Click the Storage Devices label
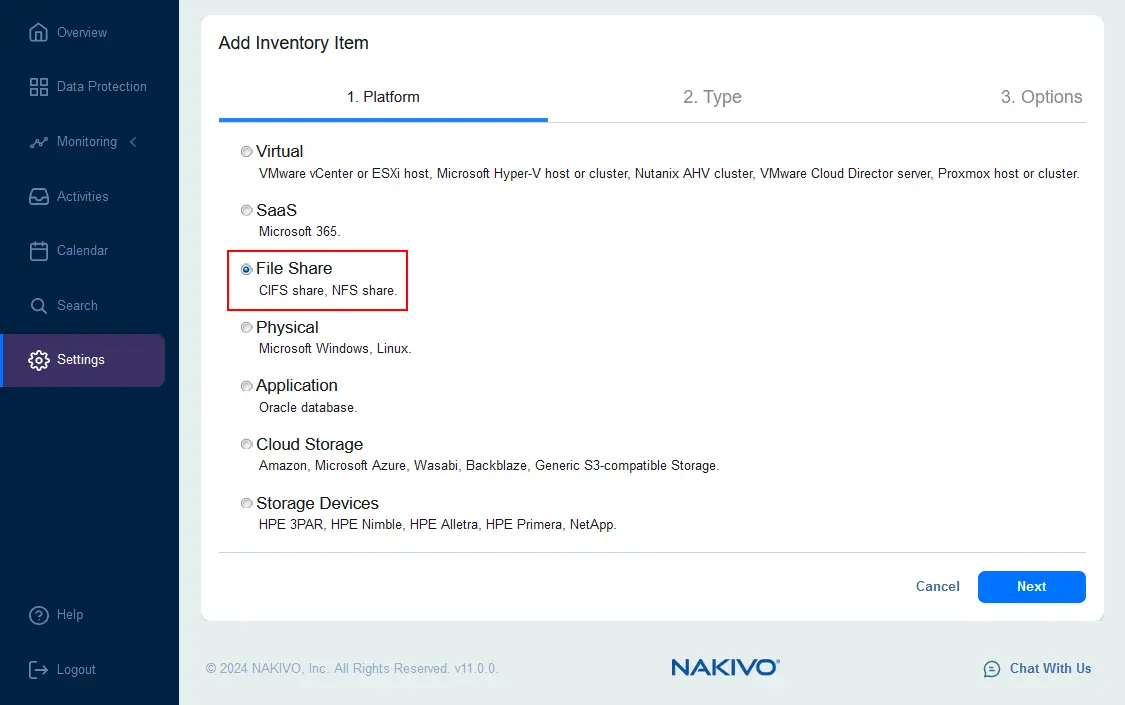 [x=317, y=503]
